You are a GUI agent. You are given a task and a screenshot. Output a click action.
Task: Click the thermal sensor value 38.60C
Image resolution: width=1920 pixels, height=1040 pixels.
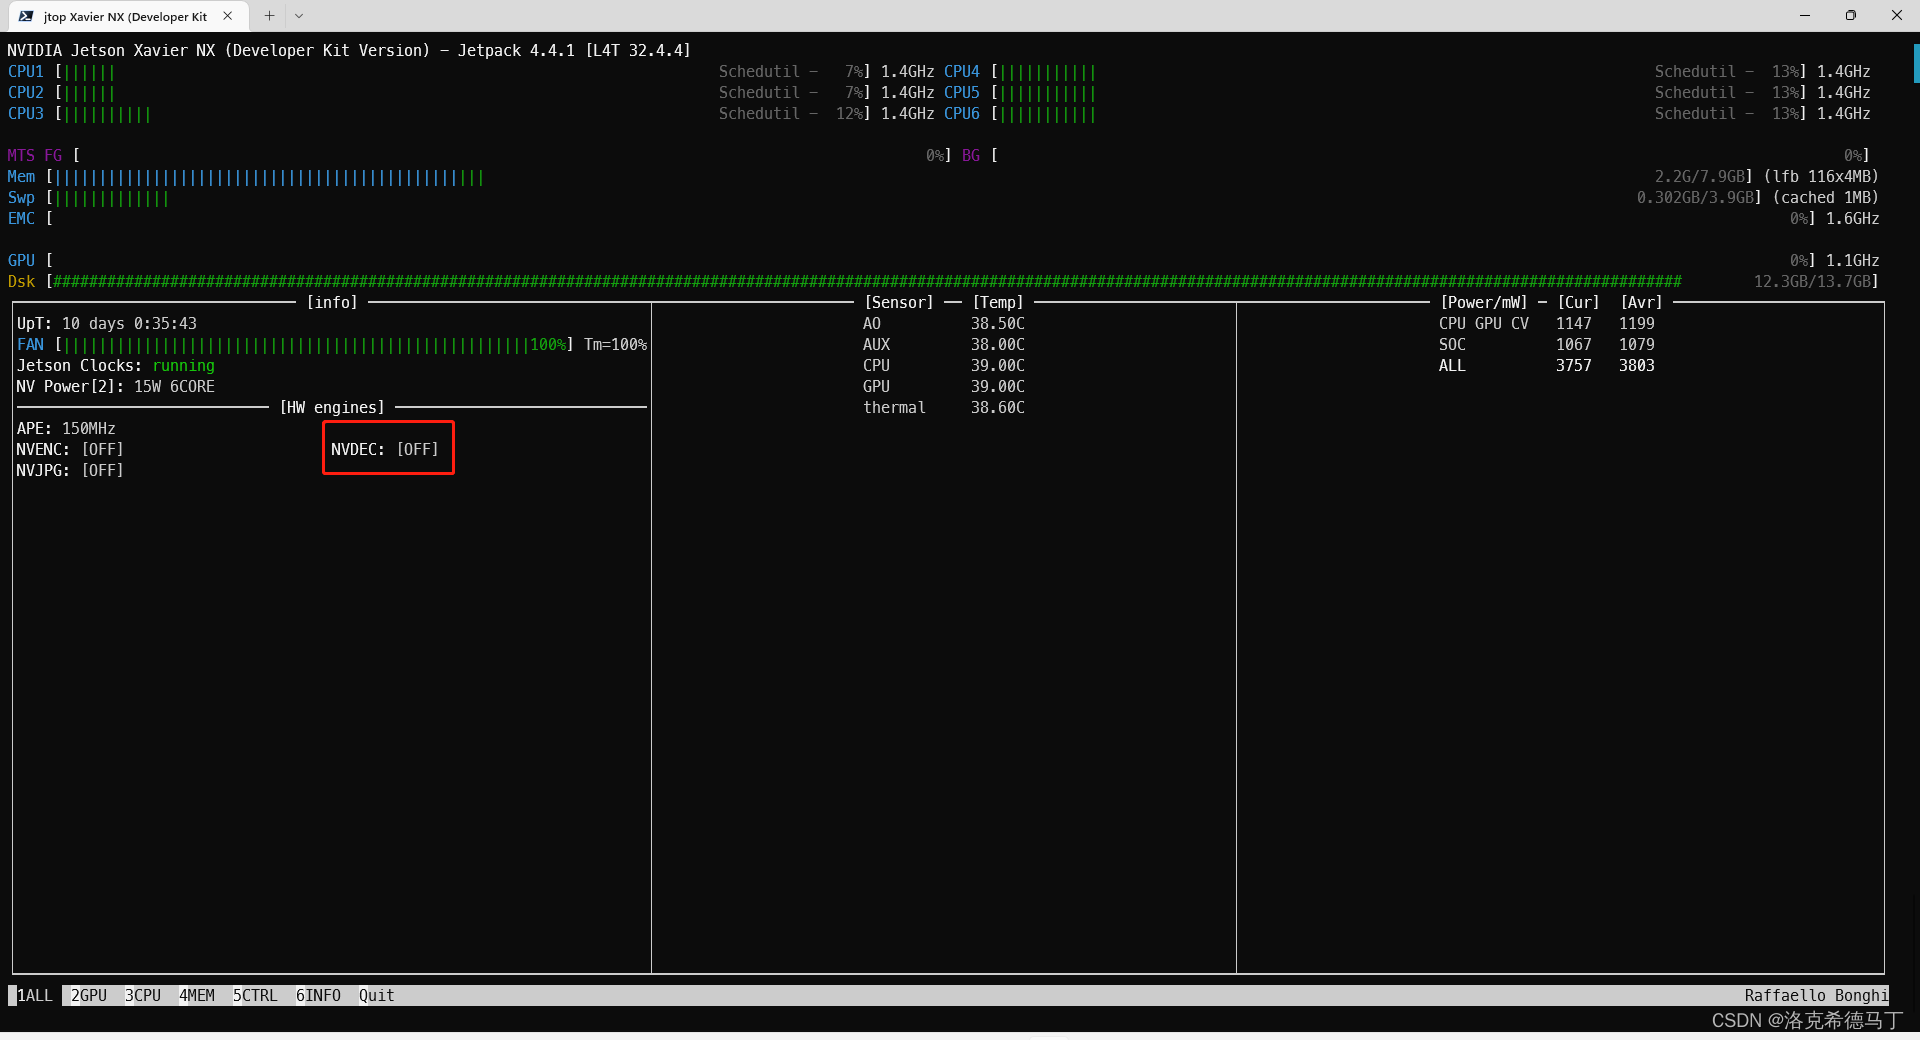998,408
